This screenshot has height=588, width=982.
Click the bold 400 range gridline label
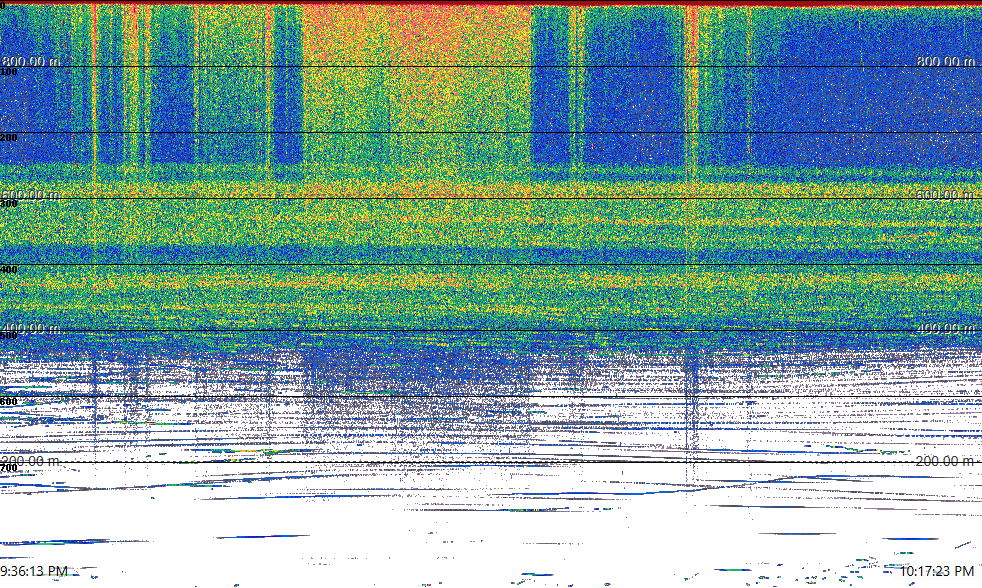click(9, 270)
